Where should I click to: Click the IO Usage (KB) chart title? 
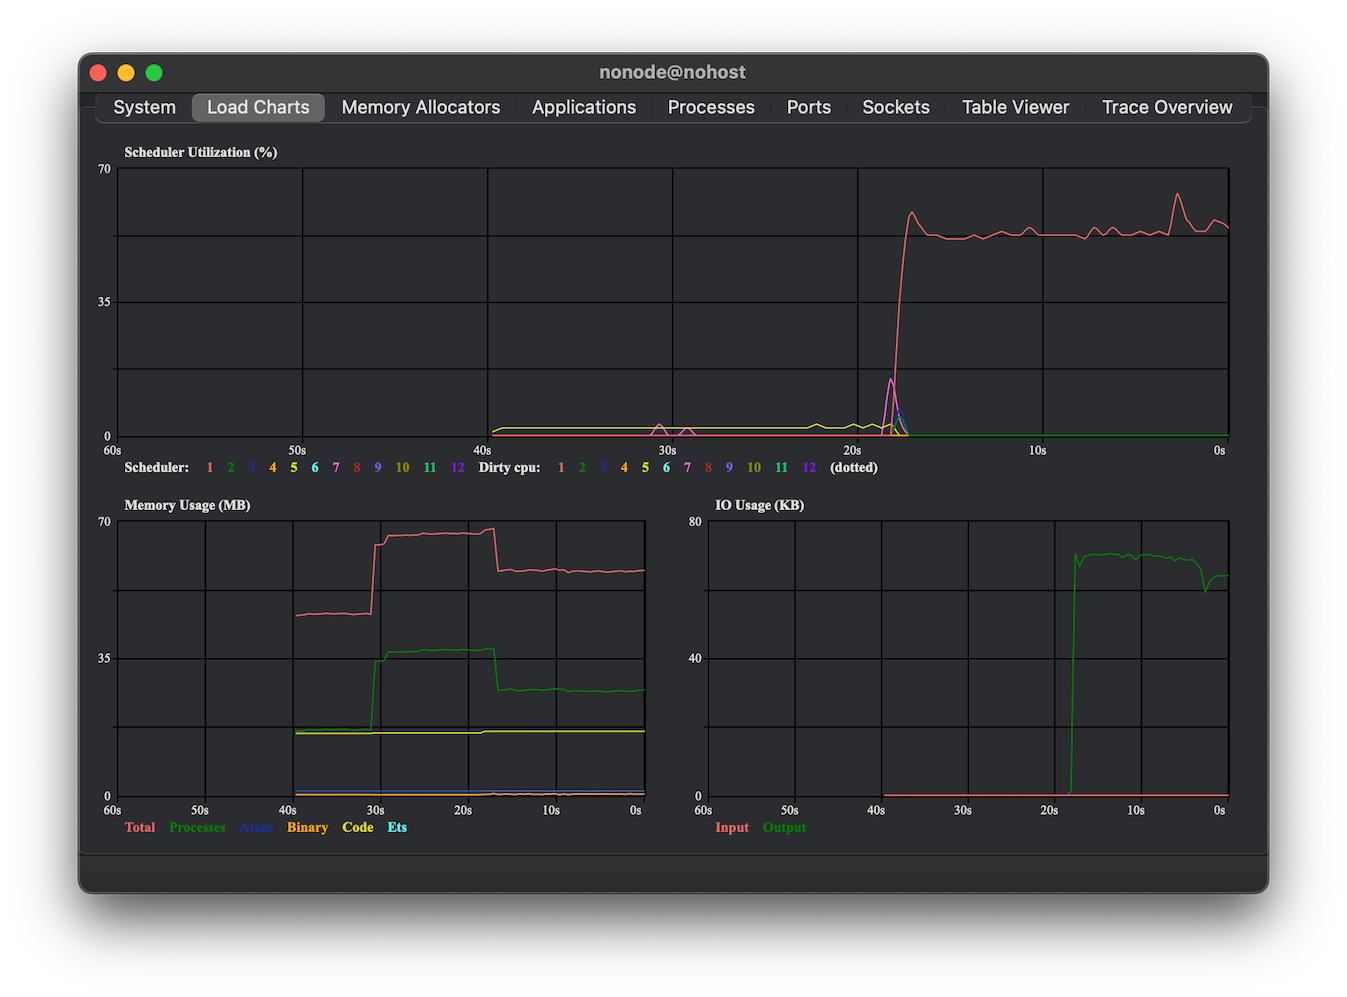[x=759, y=505]
